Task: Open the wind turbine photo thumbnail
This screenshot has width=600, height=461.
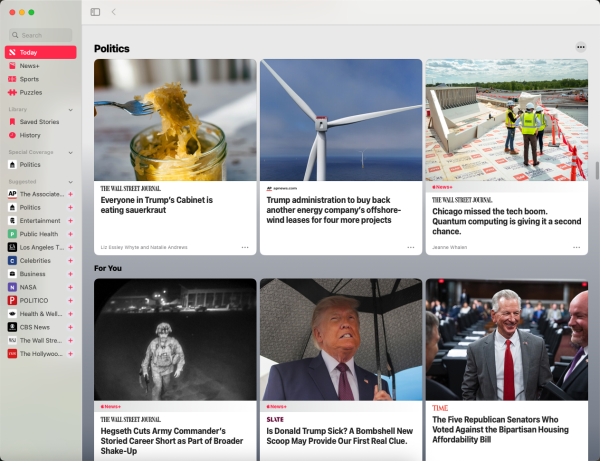Action: 341,120
